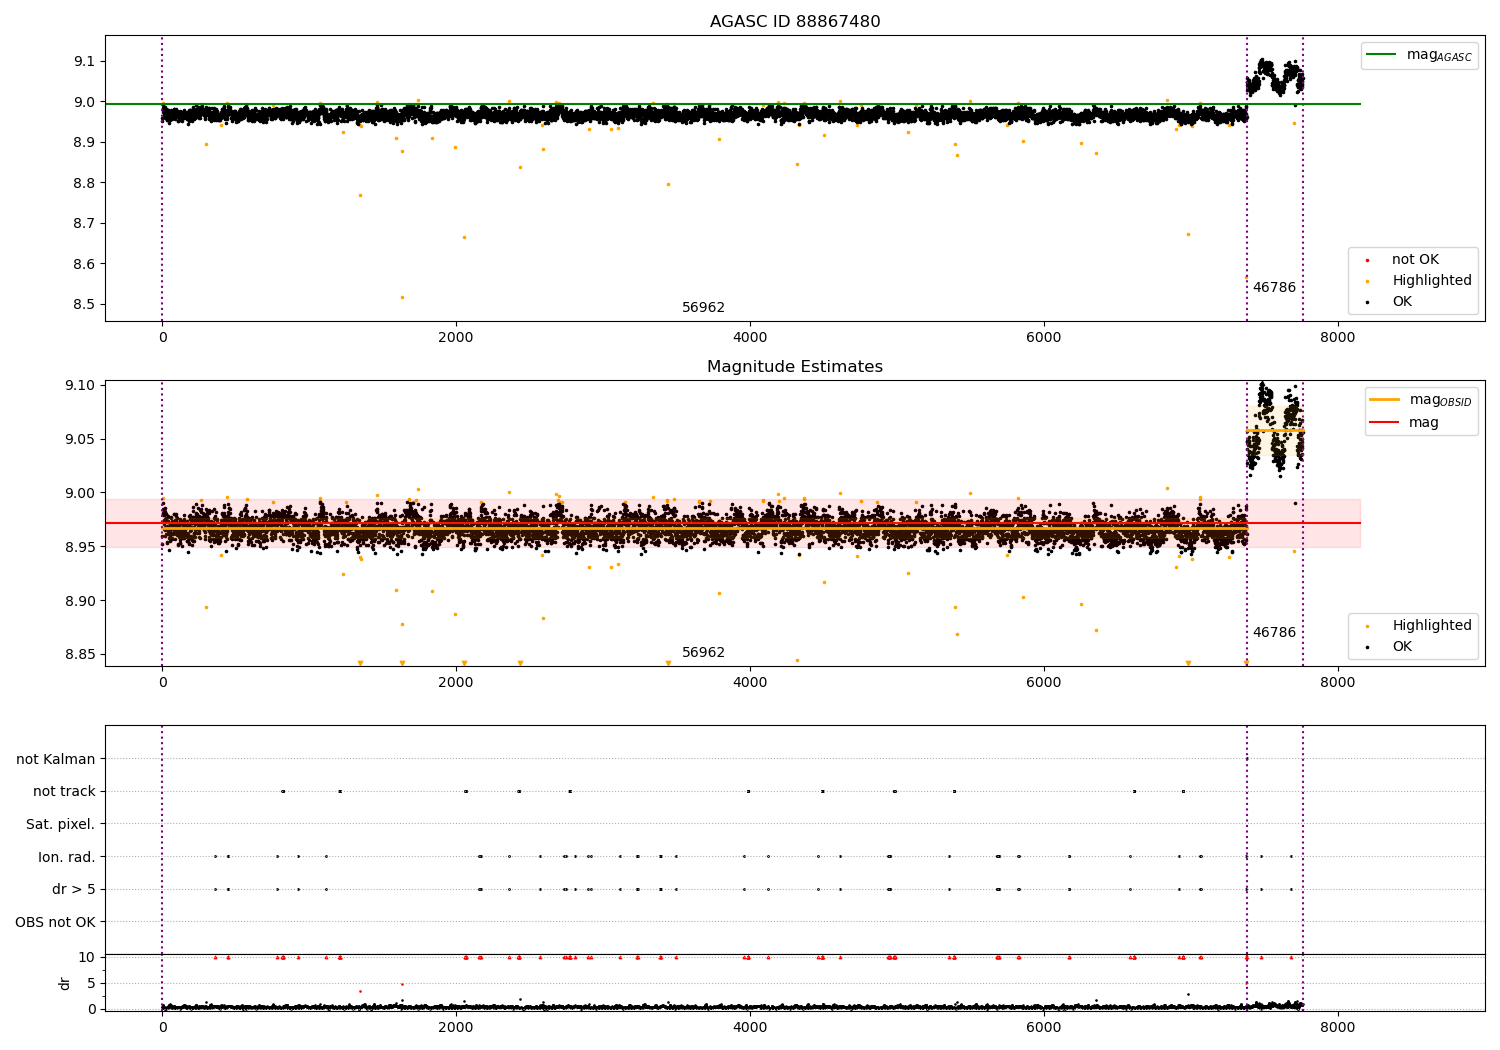The height and width of the screenshot is (1050, 1500).
Task: Click the 56962 annotation in the top plot
Action: click(x=703, y=308)
